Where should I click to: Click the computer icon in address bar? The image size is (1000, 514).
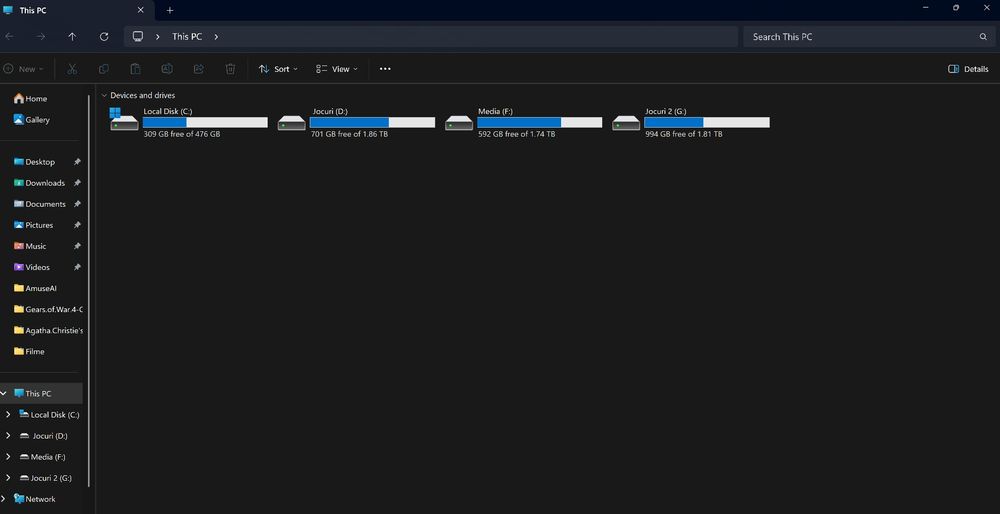(138, 36)
